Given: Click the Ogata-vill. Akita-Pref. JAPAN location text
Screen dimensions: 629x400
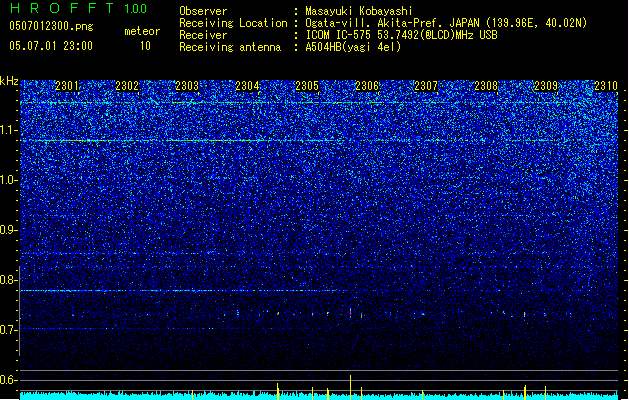Looking at the screenshot, I should (x=446, y=23).
